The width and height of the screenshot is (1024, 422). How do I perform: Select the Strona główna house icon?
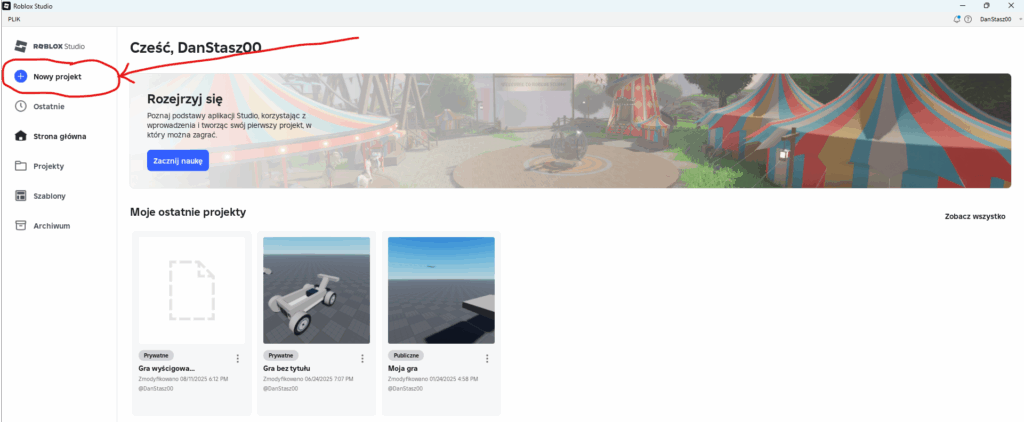tap(21, 137)
